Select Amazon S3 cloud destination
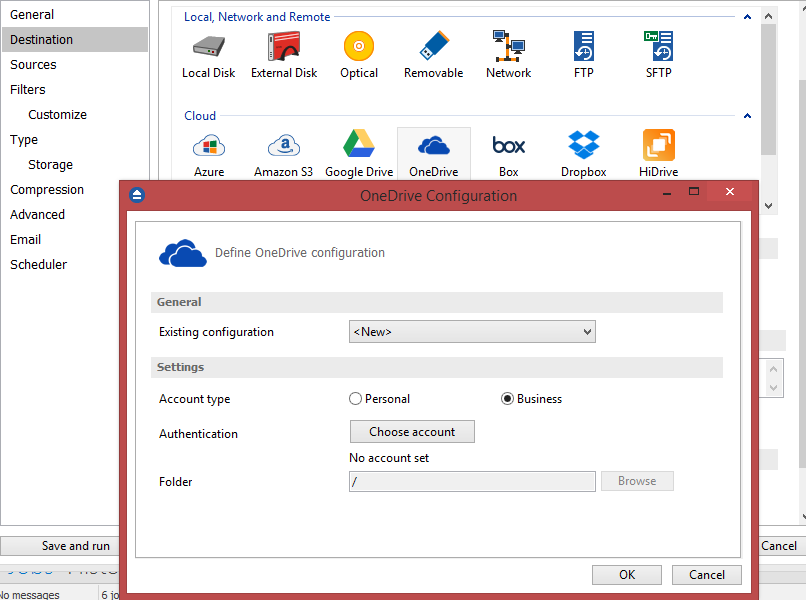Viewport: 806px width, 600px height. pos(284,154)
